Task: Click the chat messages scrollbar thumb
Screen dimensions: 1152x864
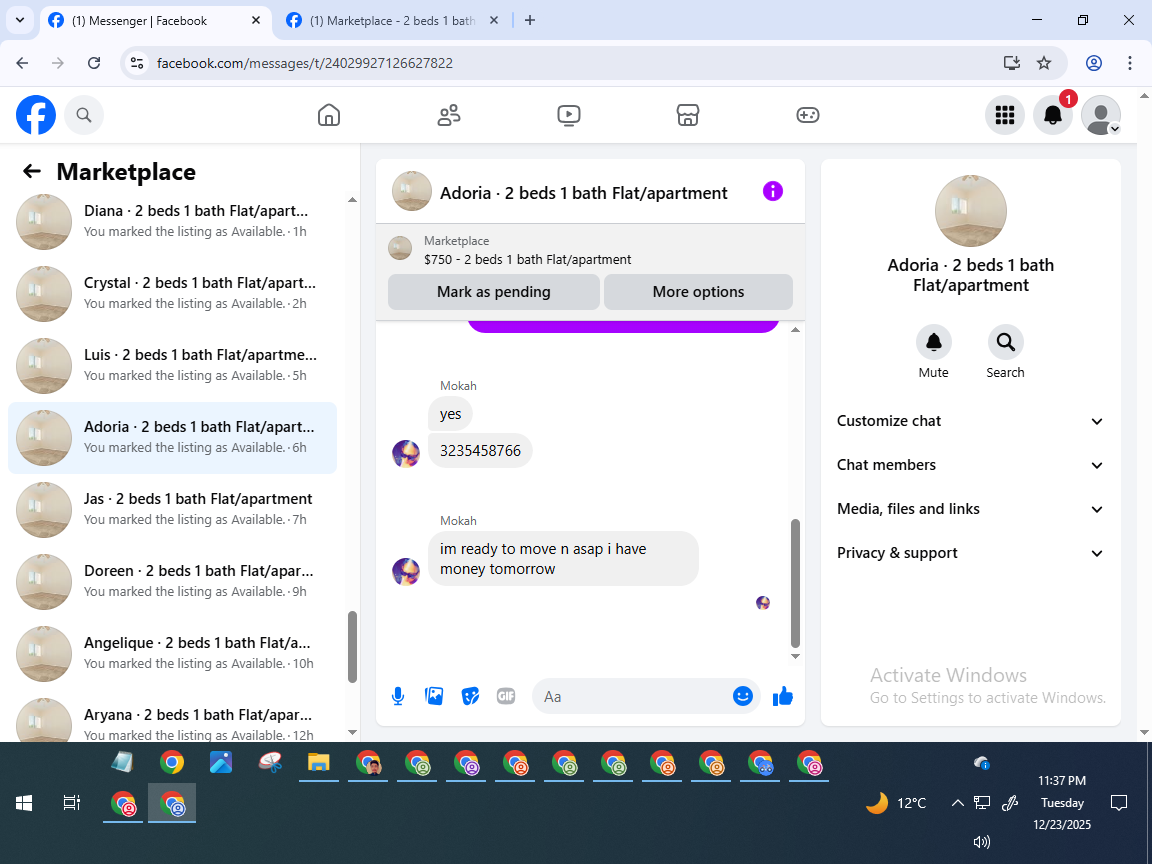Action: pyautogui.click(x=795, y=583)
